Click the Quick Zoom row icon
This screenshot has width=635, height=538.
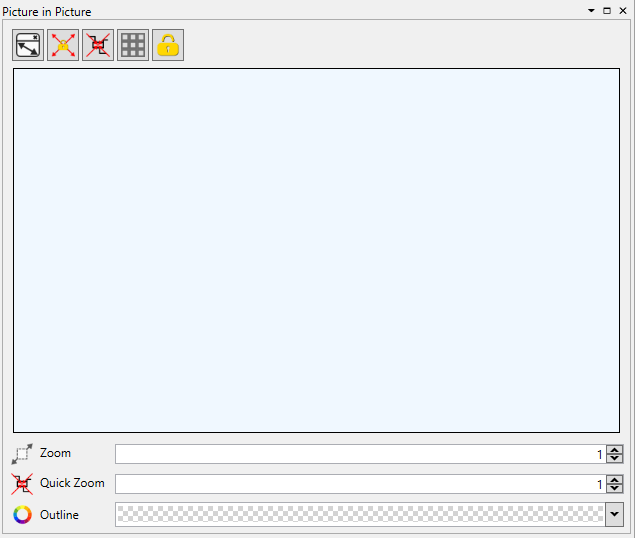[x=22, y=484]
